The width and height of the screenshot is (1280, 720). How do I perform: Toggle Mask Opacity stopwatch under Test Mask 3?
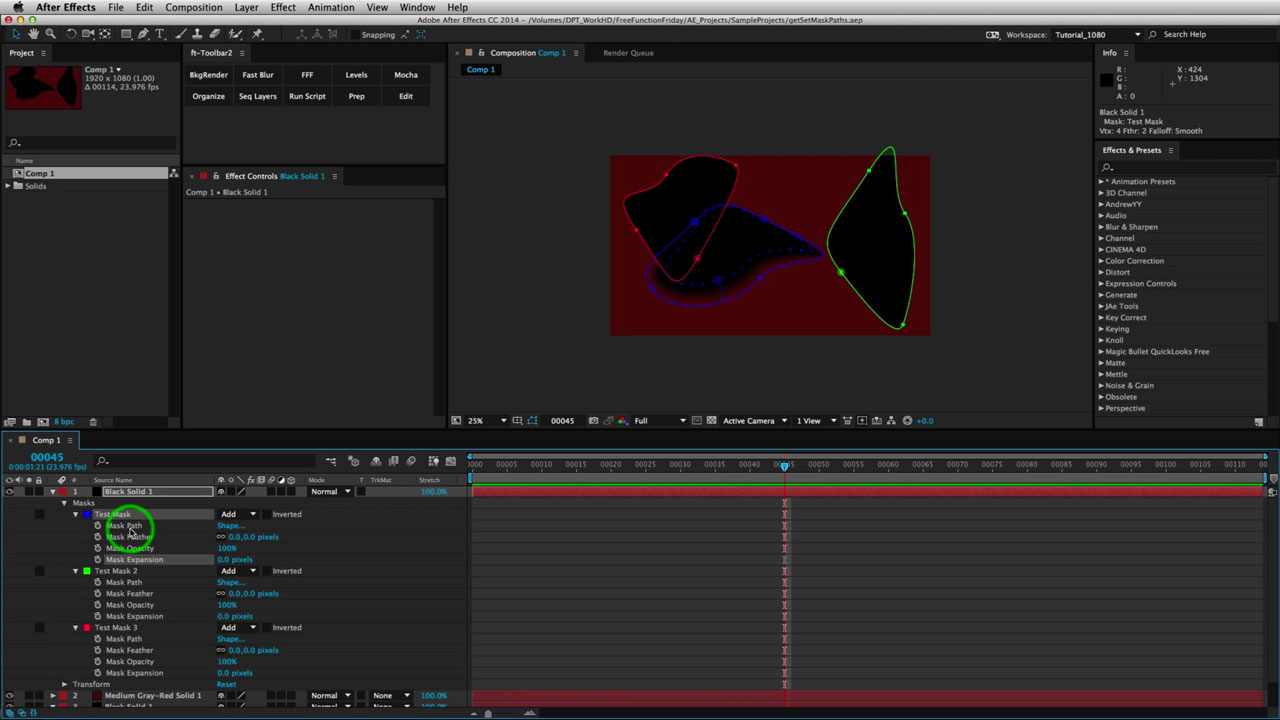click(98, 662)
